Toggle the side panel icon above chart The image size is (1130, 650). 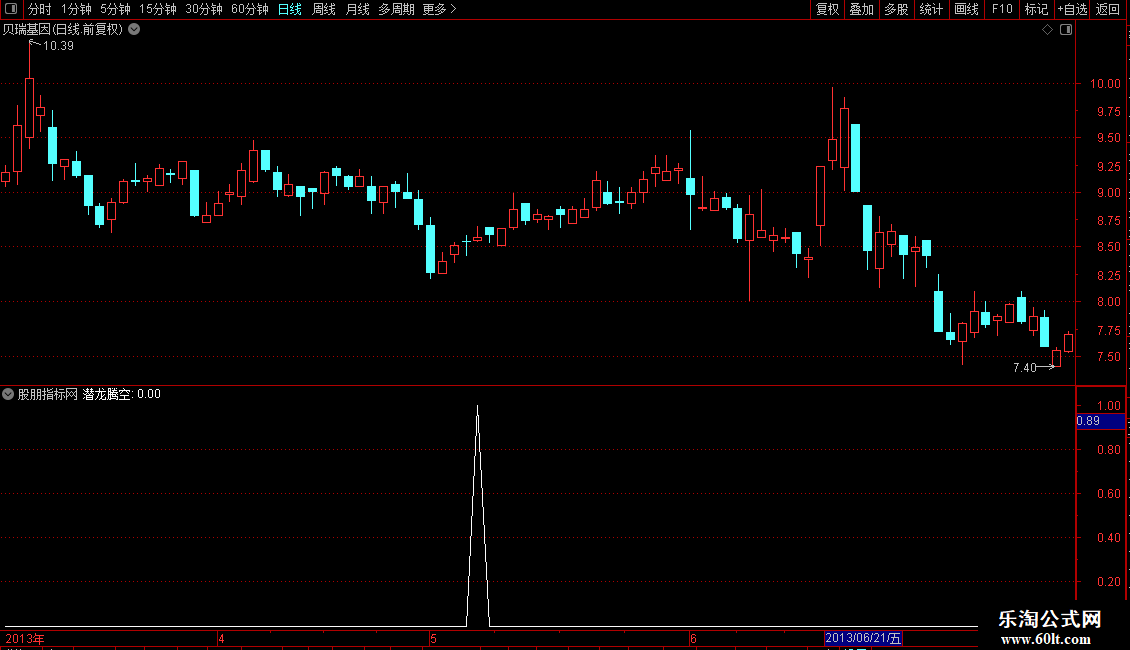pos(1066,30)
